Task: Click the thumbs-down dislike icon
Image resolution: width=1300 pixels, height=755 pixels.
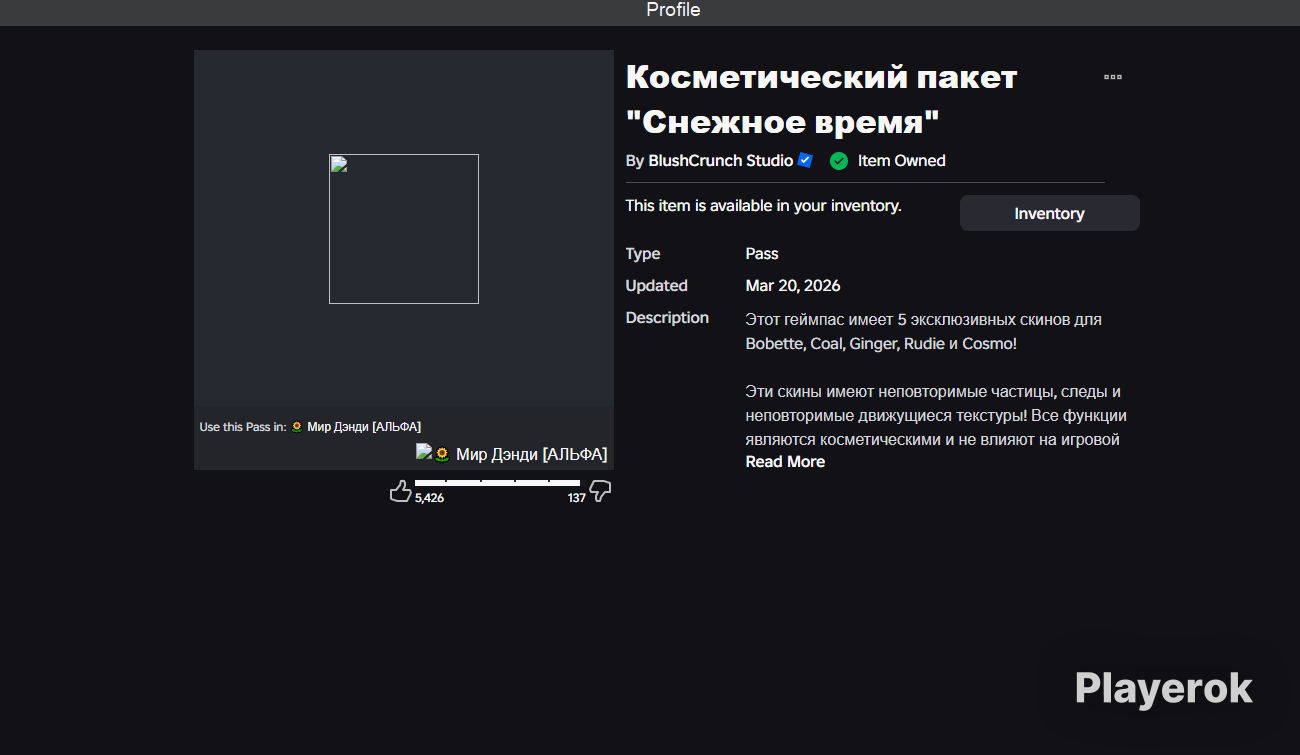Action: click(x=600, y=491)
